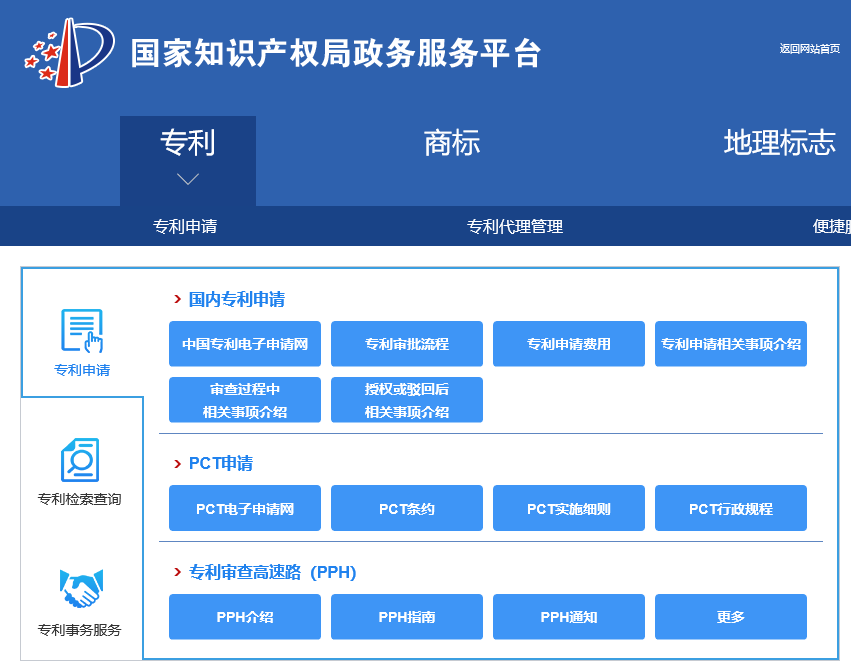
Task: Click the 返回网站首页 link
Action: click(x=809, y=49)
